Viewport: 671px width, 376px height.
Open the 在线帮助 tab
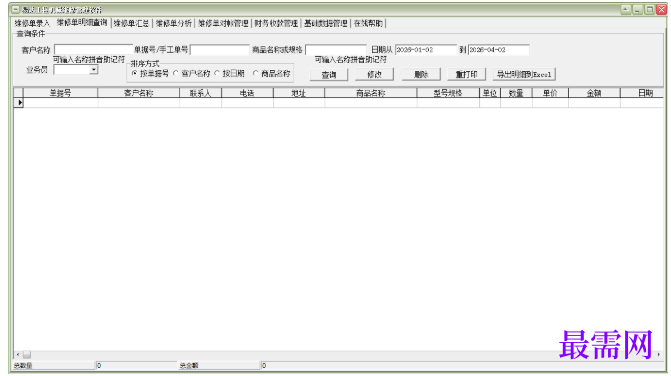pyautogui.click(x=368, y=23)
